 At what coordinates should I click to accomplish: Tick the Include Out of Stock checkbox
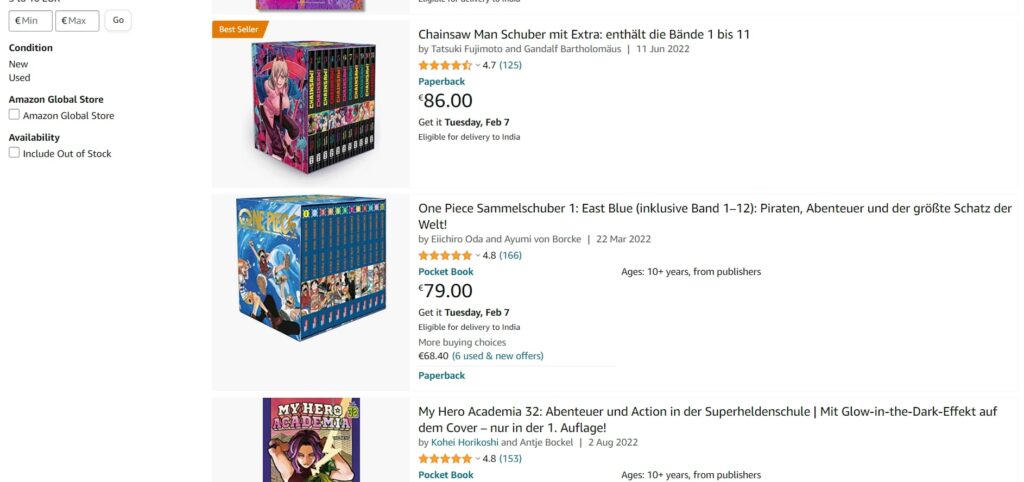[x=14, y=152]
